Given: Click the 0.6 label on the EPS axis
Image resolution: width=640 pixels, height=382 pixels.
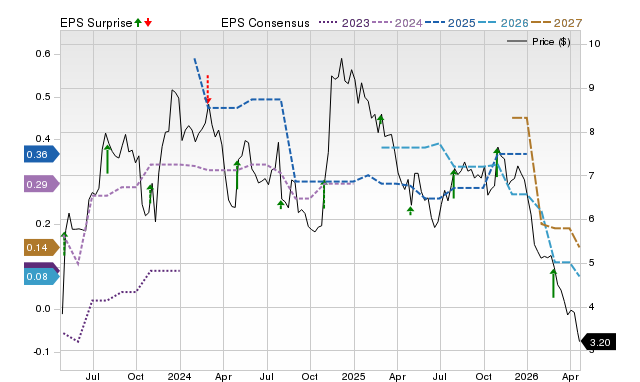Looking at the screenshot, I should tap(43, 54).
